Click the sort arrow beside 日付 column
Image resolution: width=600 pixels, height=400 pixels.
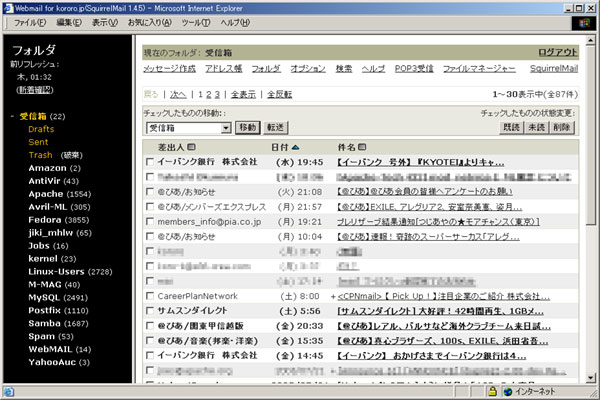(x=295, y=147)
